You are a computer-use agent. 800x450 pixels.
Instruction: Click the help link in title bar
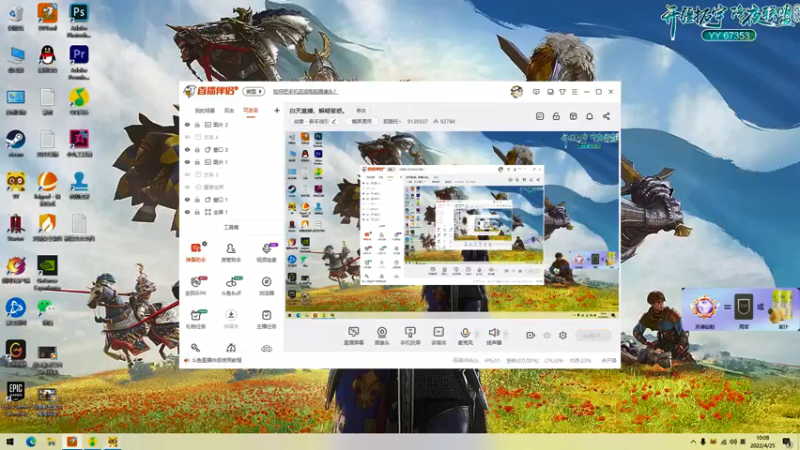305,92
